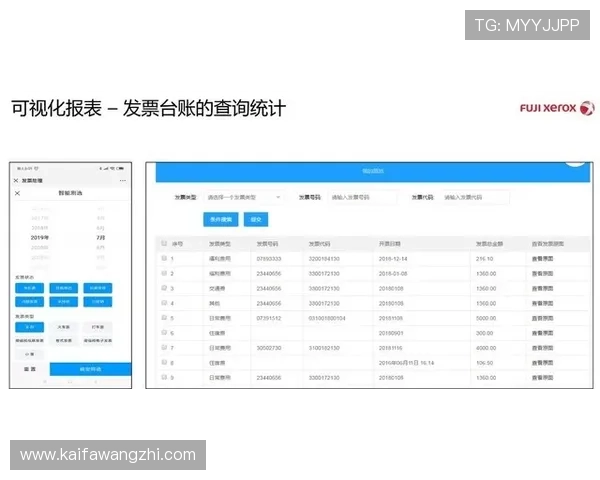
Task: Open 查看原图 link for row 2
Action: 543,274
